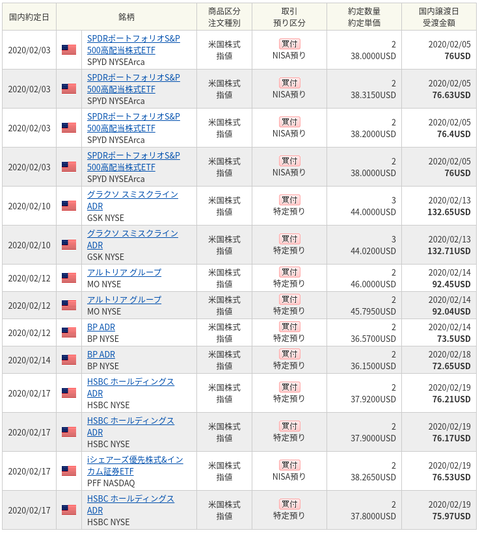The width and height of the screenshot is (480, 533).
Task: Click the settlement amount 75.97USD
Action: 451,516
